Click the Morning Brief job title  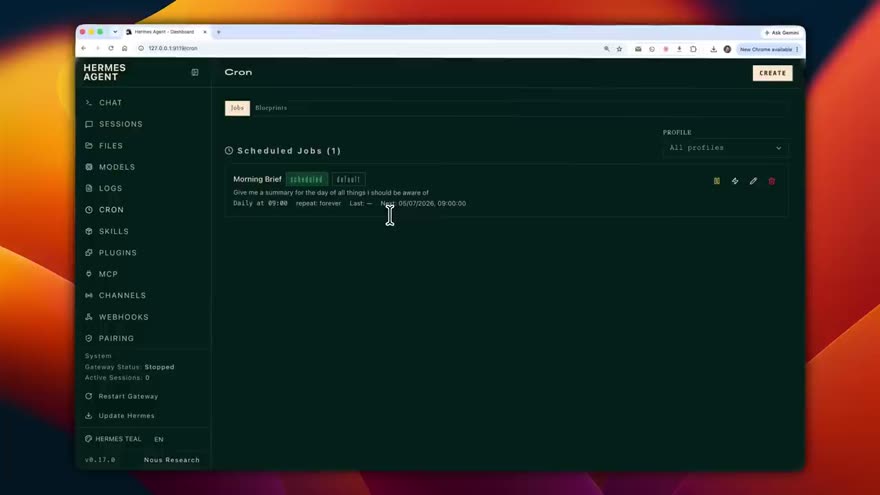point(257,179)
